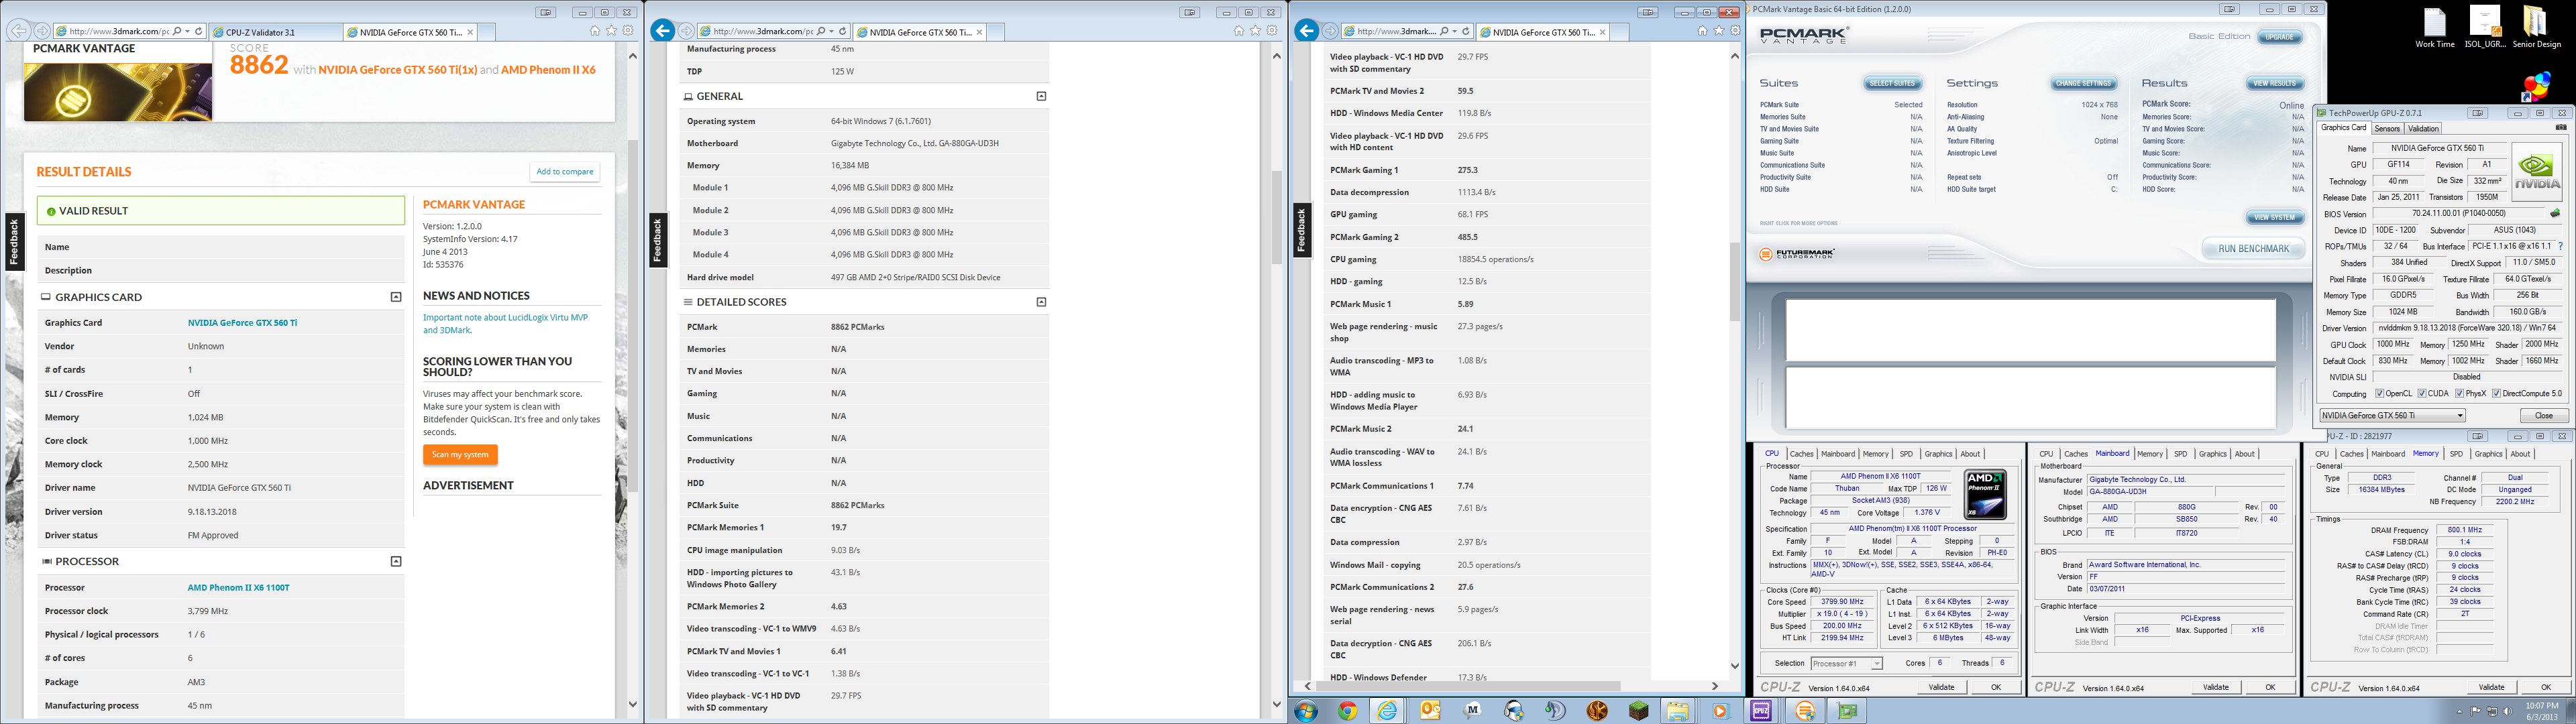
Task: Open the NVIDIA GeForce GTX 560 Ti link
Action: click(x=242, y=323)
